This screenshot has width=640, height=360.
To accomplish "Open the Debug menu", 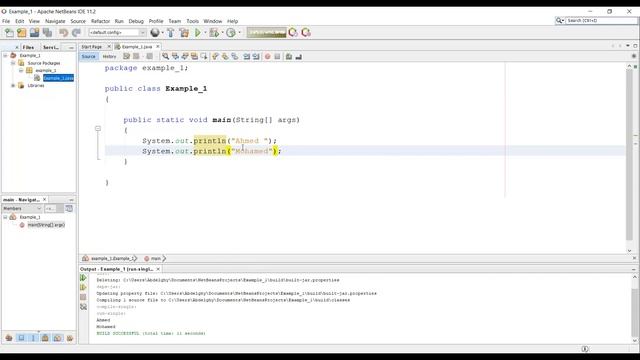I will [x=136, y=21].
